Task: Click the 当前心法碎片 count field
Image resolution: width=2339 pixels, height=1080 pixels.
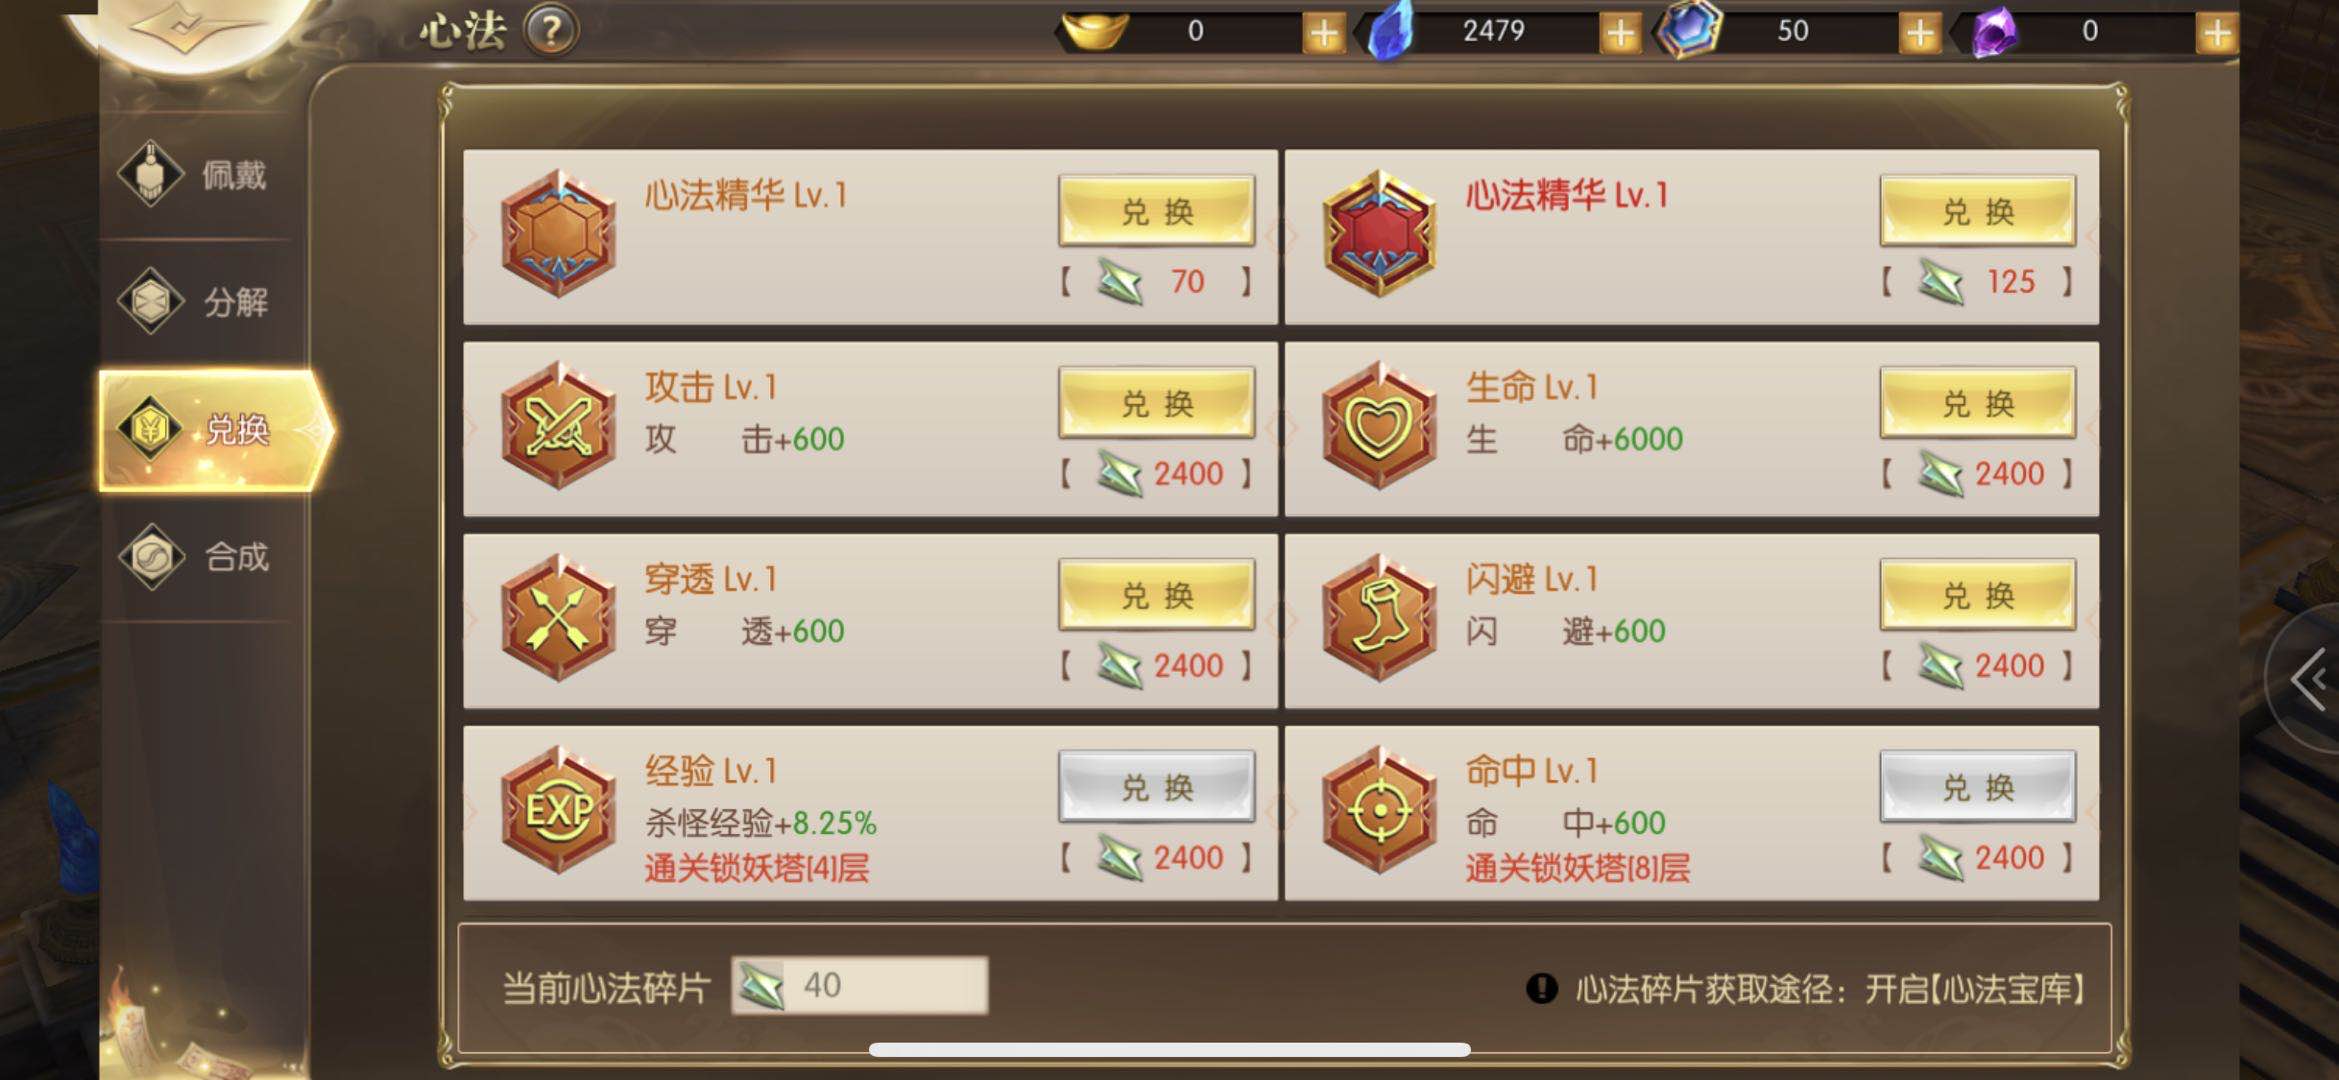Action: pyautogui.click(x=860, y=986)
